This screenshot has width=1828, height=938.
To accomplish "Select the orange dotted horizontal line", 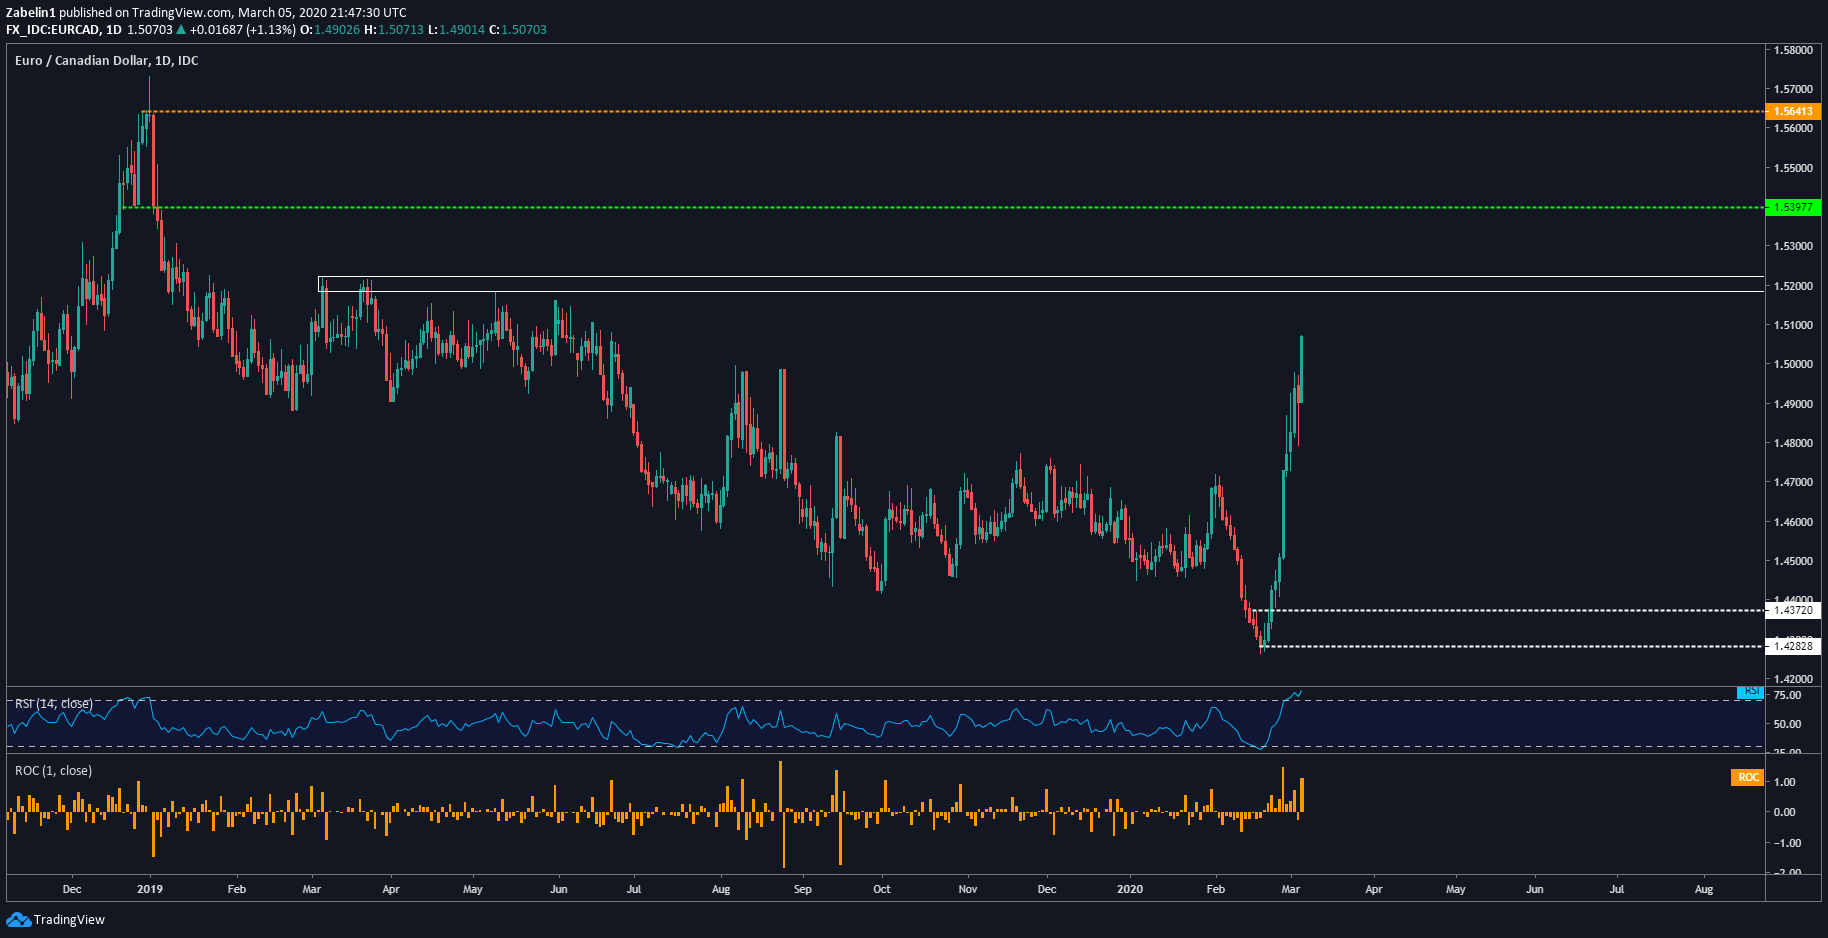I will tap(955, 111).
